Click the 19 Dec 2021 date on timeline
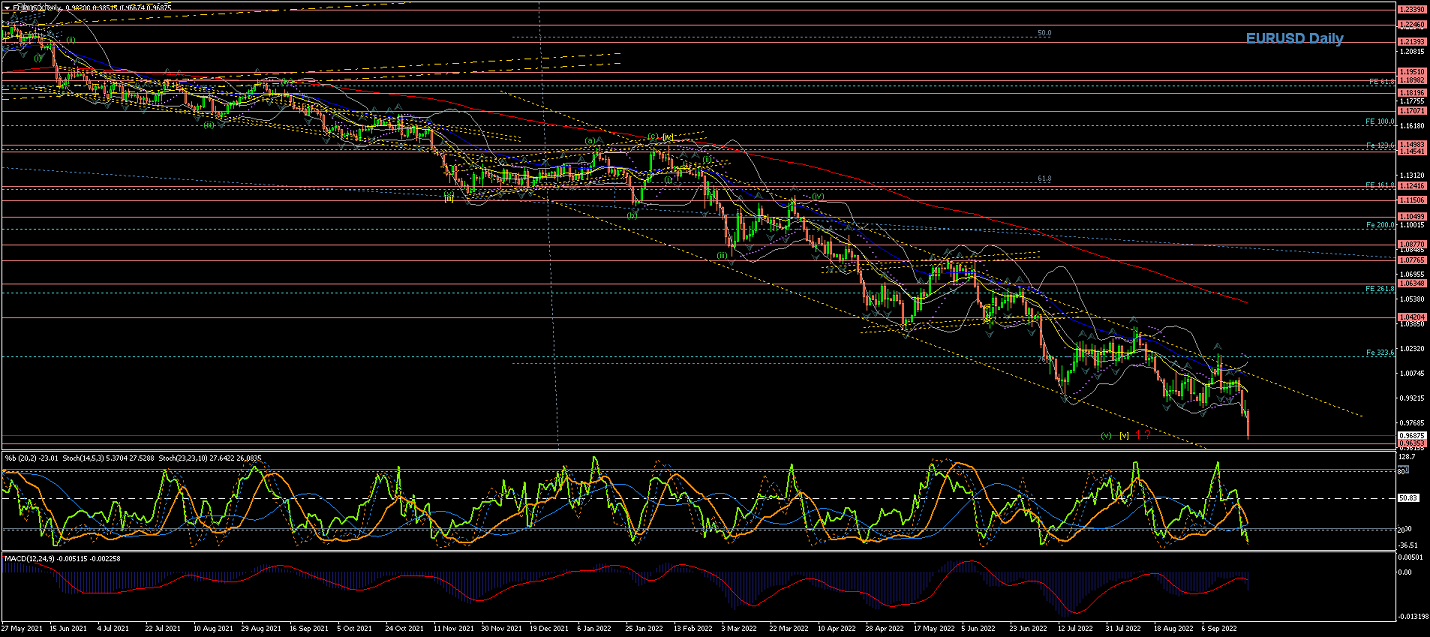 pyautogui.click(x=549, y=630)
